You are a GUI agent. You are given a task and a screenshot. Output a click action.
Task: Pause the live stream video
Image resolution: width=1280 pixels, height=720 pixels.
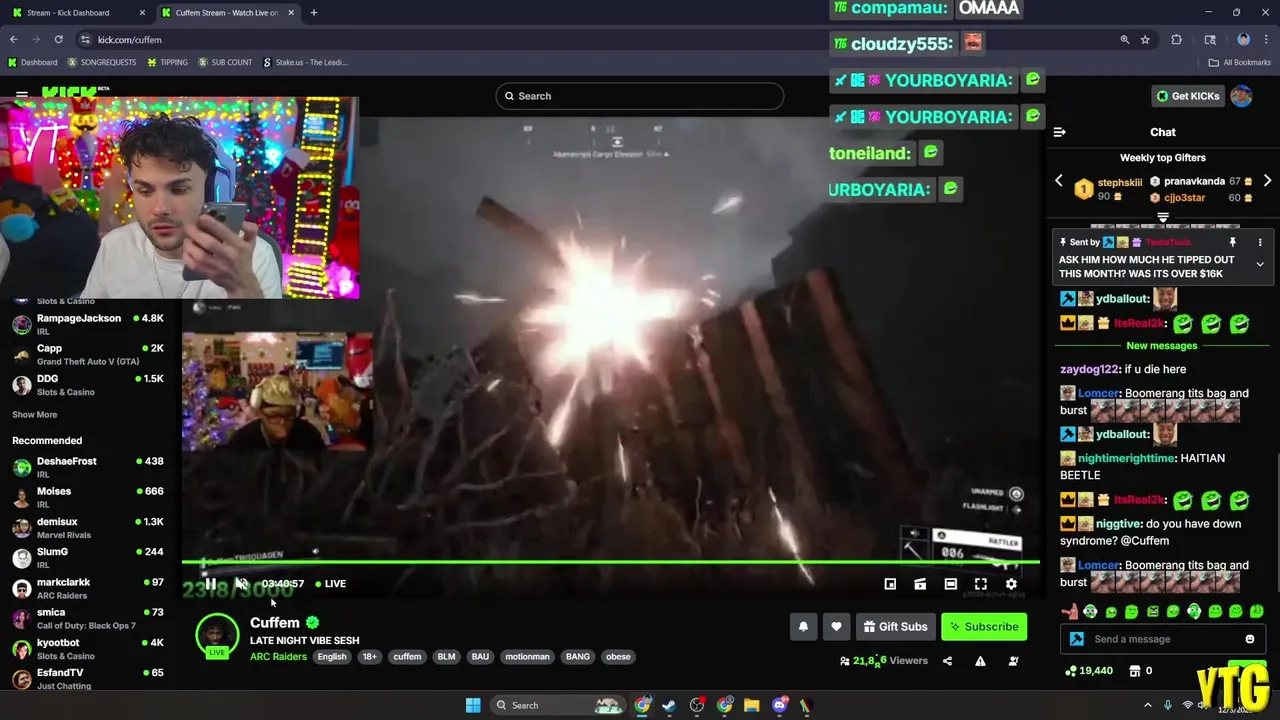[x=210, y=584]
